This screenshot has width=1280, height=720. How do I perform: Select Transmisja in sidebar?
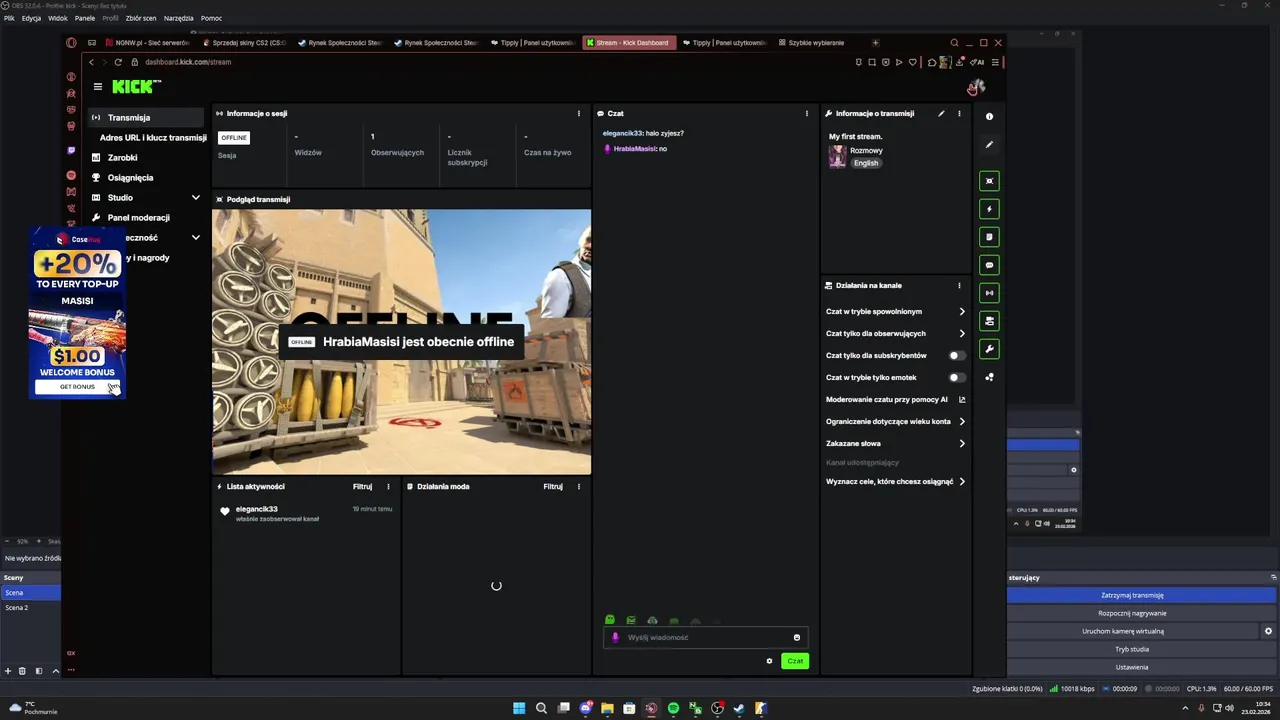tap(145, 118)
